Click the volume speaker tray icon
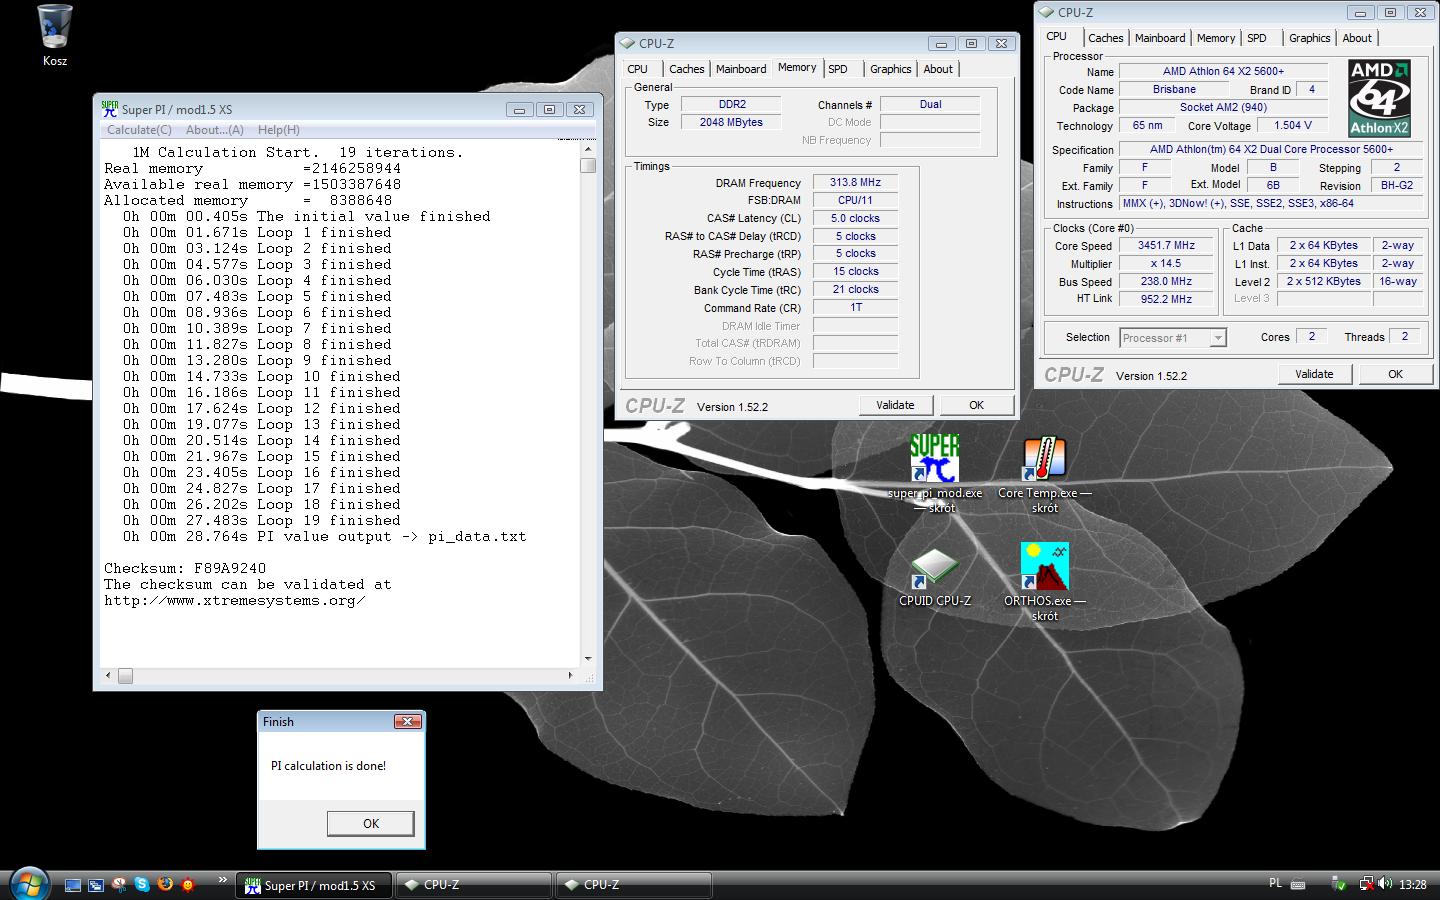This screenshot has width=1440, height=900. pos(1385,884)
